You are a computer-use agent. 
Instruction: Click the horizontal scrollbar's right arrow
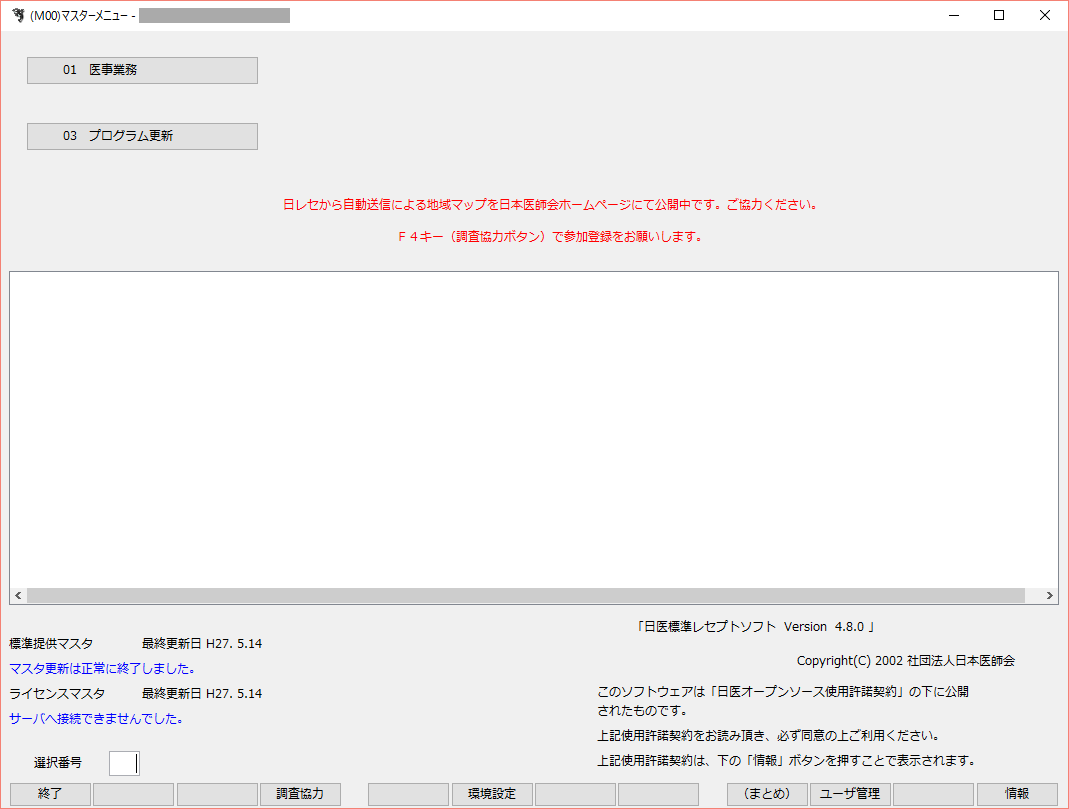(1049, 595)
